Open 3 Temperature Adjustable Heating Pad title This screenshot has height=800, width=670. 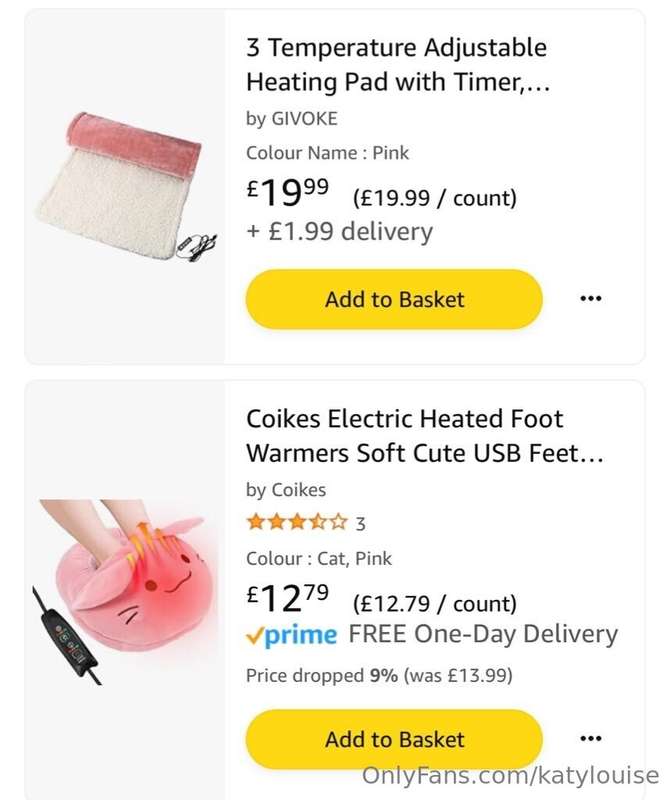tap(398, 65)
